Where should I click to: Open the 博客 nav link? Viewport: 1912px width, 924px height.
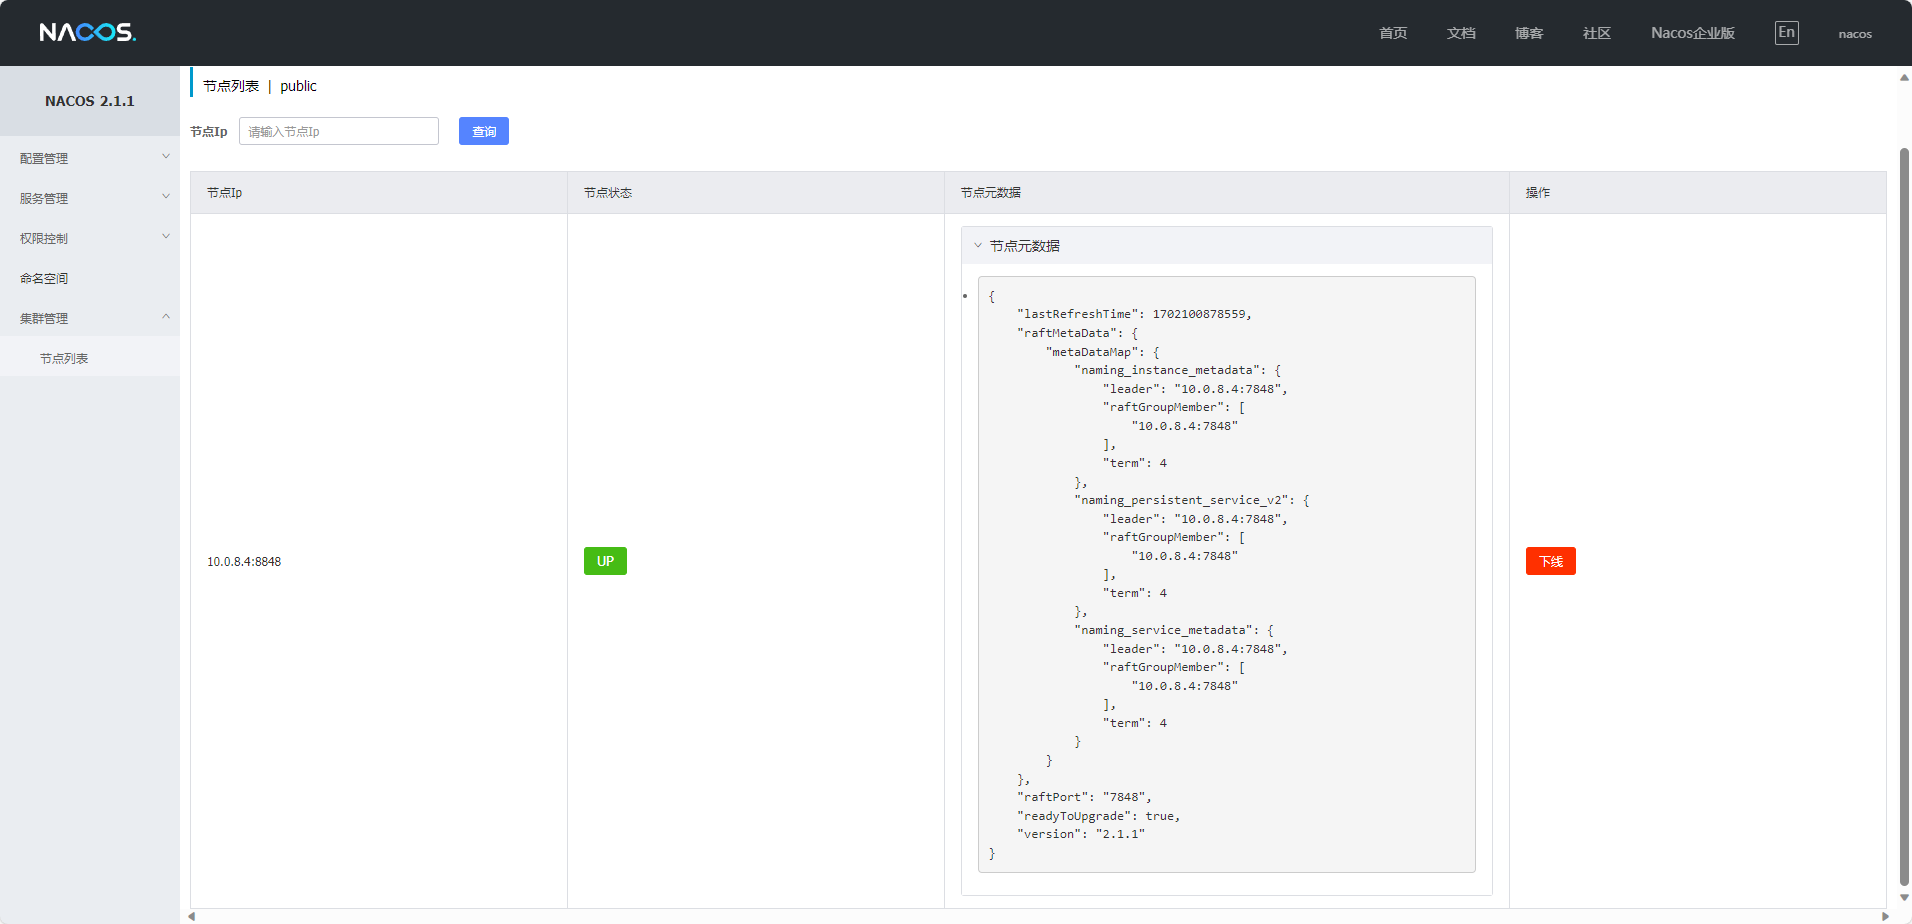click(1529, 33)
